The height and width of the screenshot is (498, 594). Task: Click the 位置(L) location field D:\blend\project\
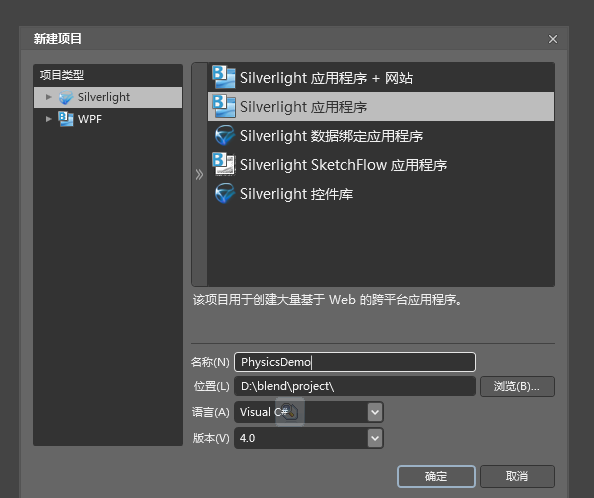[355, 386]
